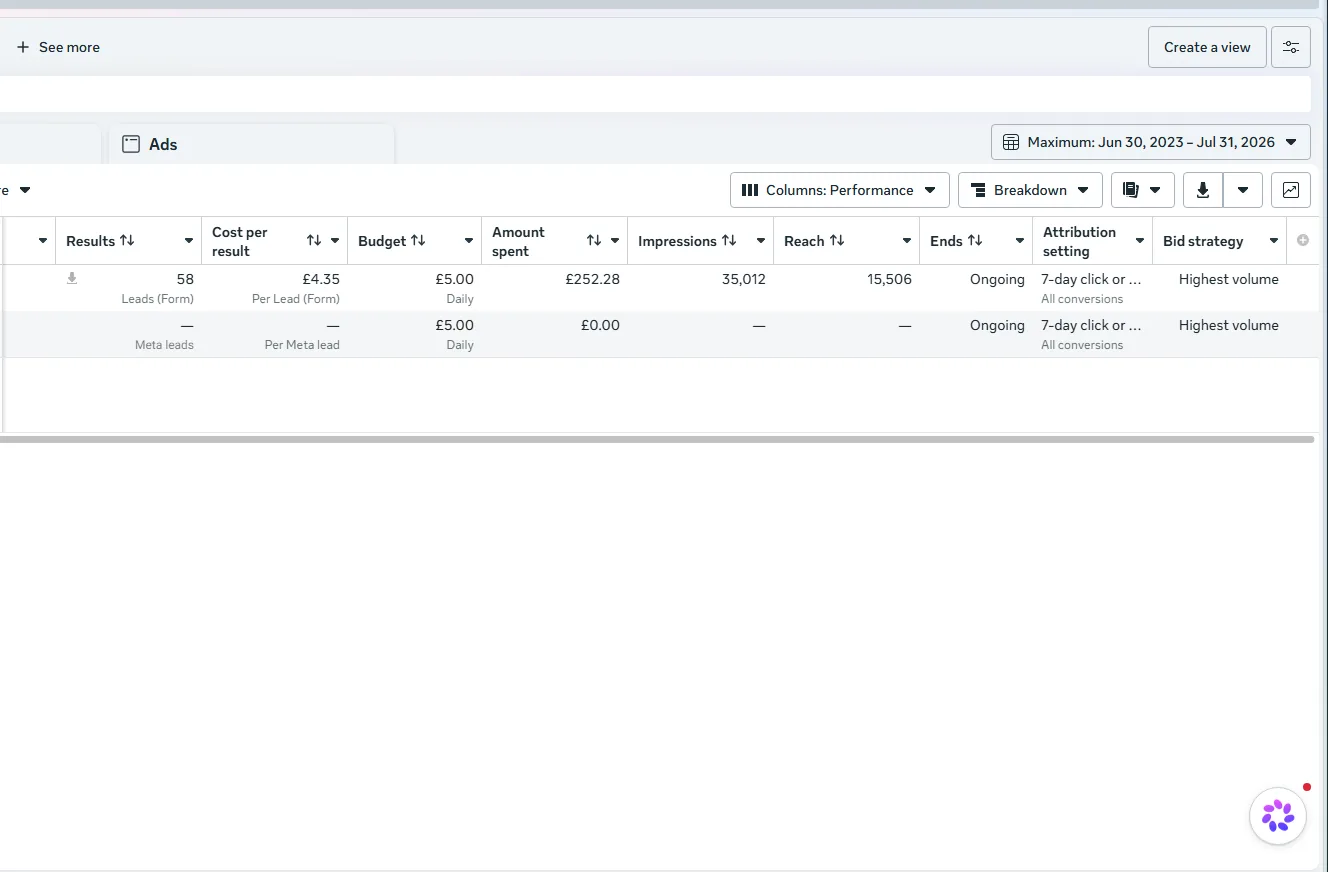Open Cost per result column caret
Screen dimensions: 1328x872
335,241
